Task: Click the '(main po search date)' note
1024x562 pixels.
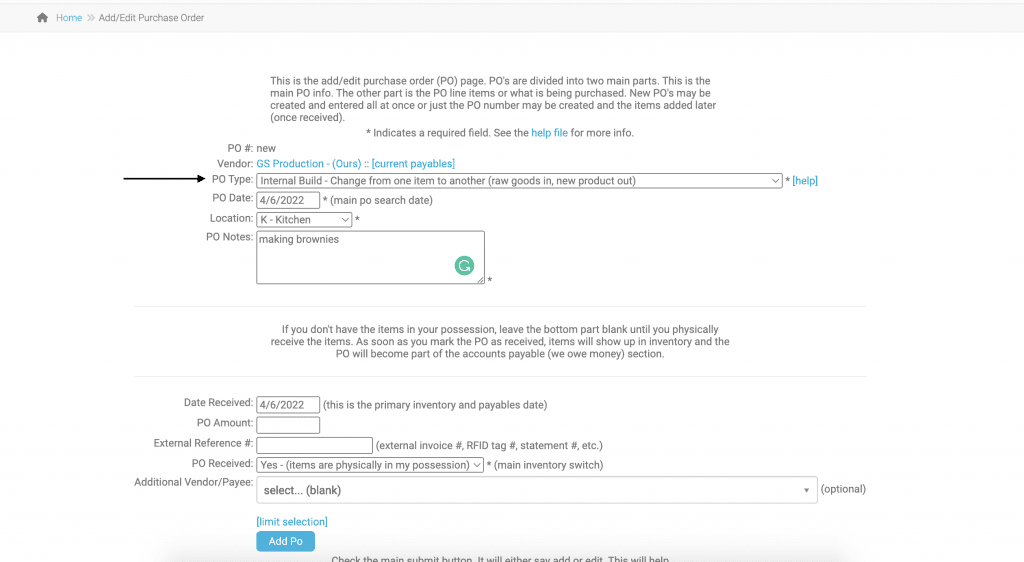Action: pos(381,200)
